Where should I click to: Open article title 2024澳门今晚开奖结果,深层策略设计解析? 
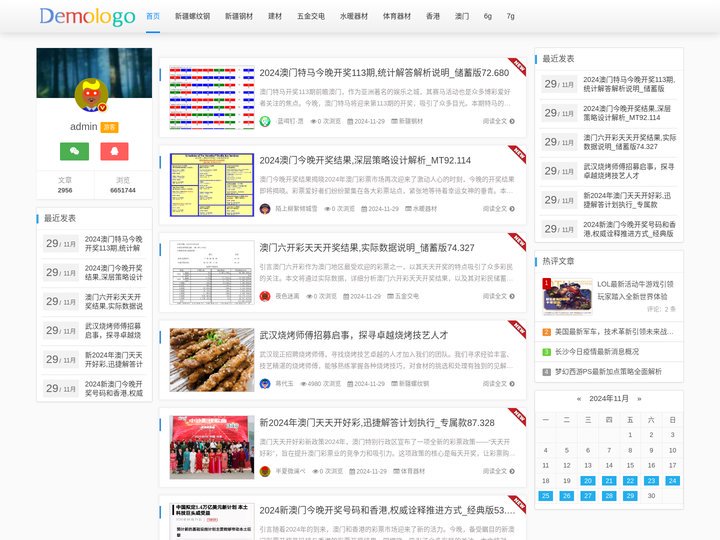365,160
